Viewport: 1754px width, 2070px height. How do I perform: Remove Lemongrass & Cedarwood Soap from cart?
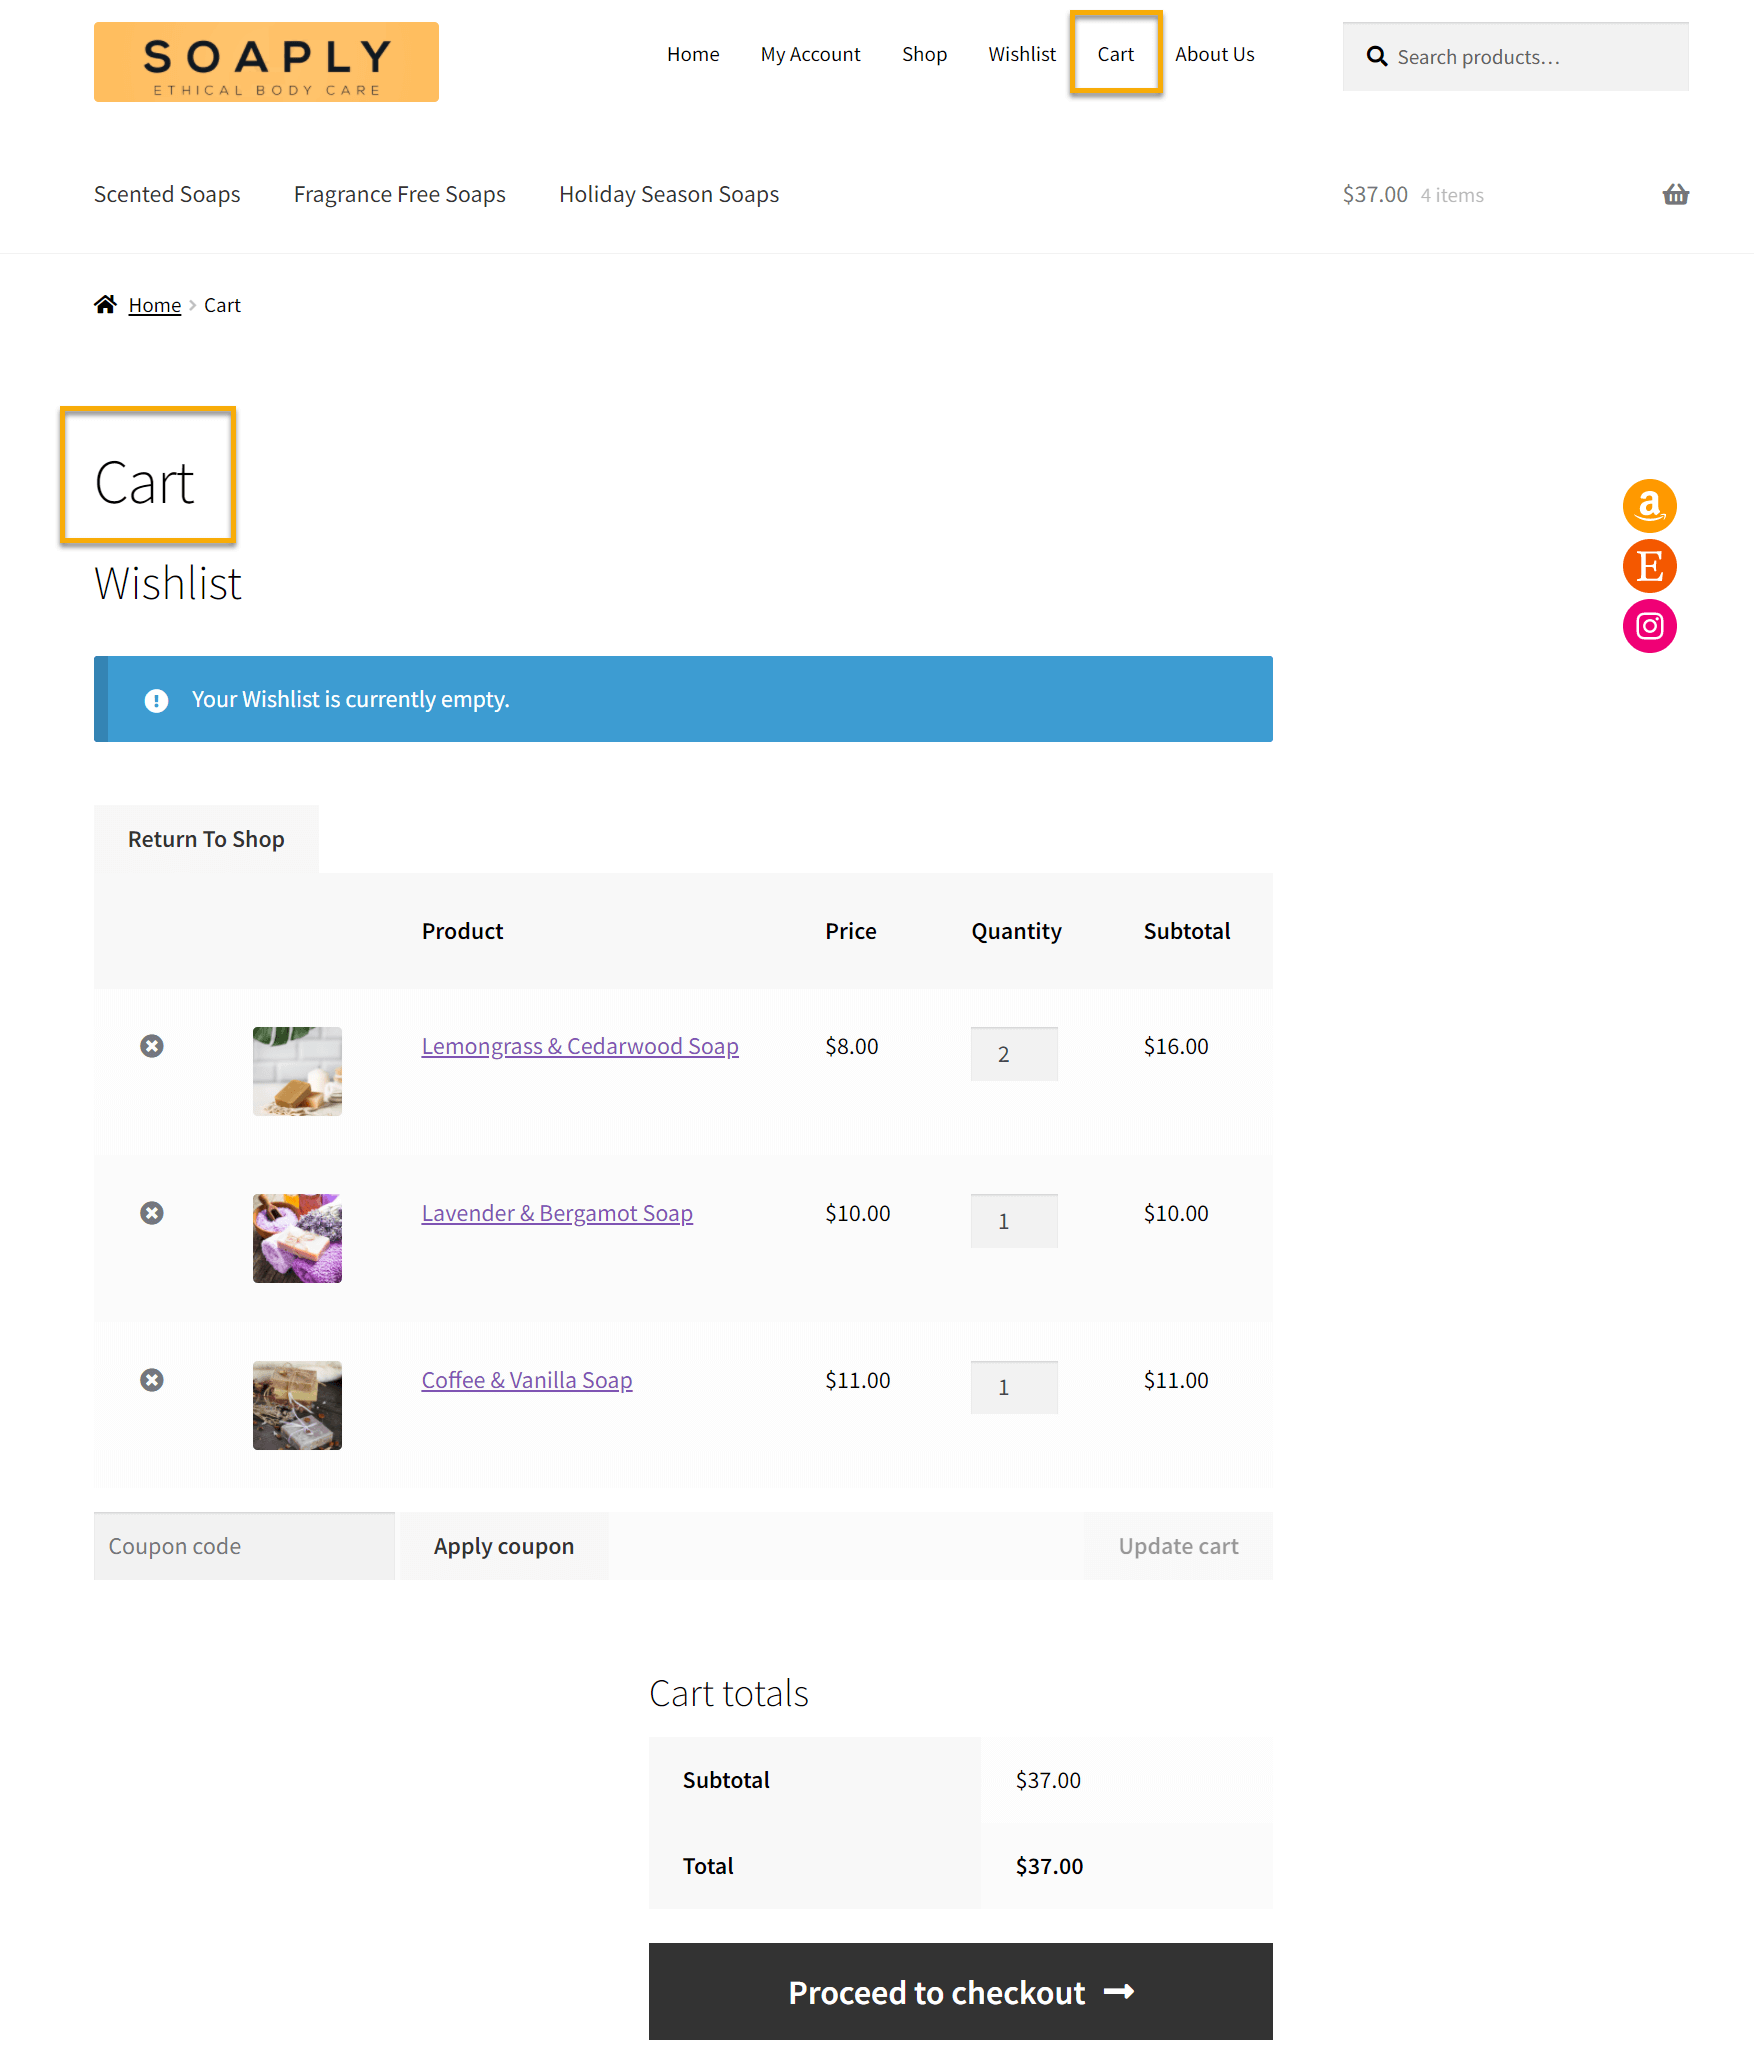click(x=152, y=1046)
